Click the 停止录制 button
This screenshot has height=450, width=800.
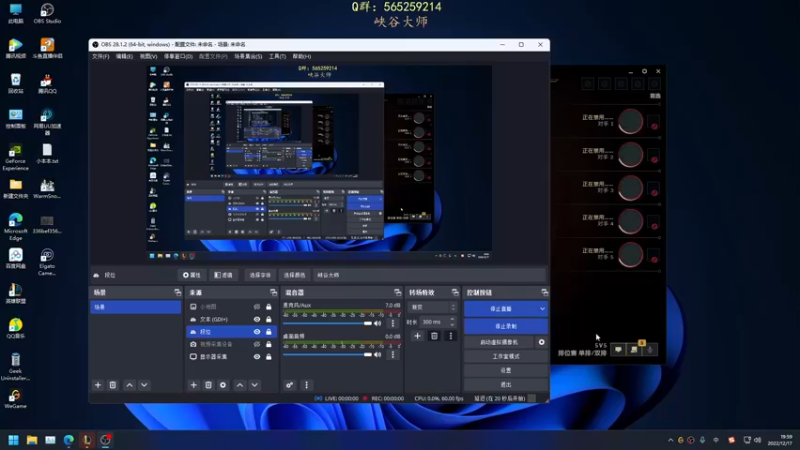506,326
